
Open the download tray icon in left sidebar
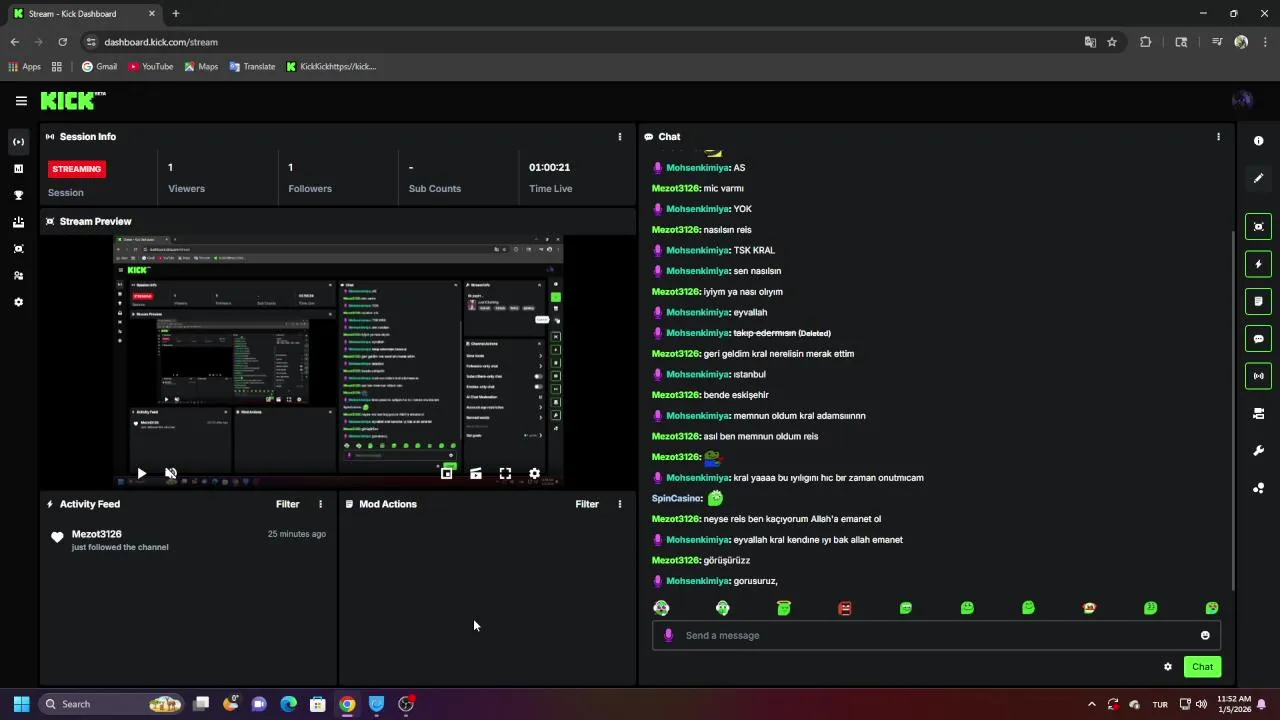point(18,222)
